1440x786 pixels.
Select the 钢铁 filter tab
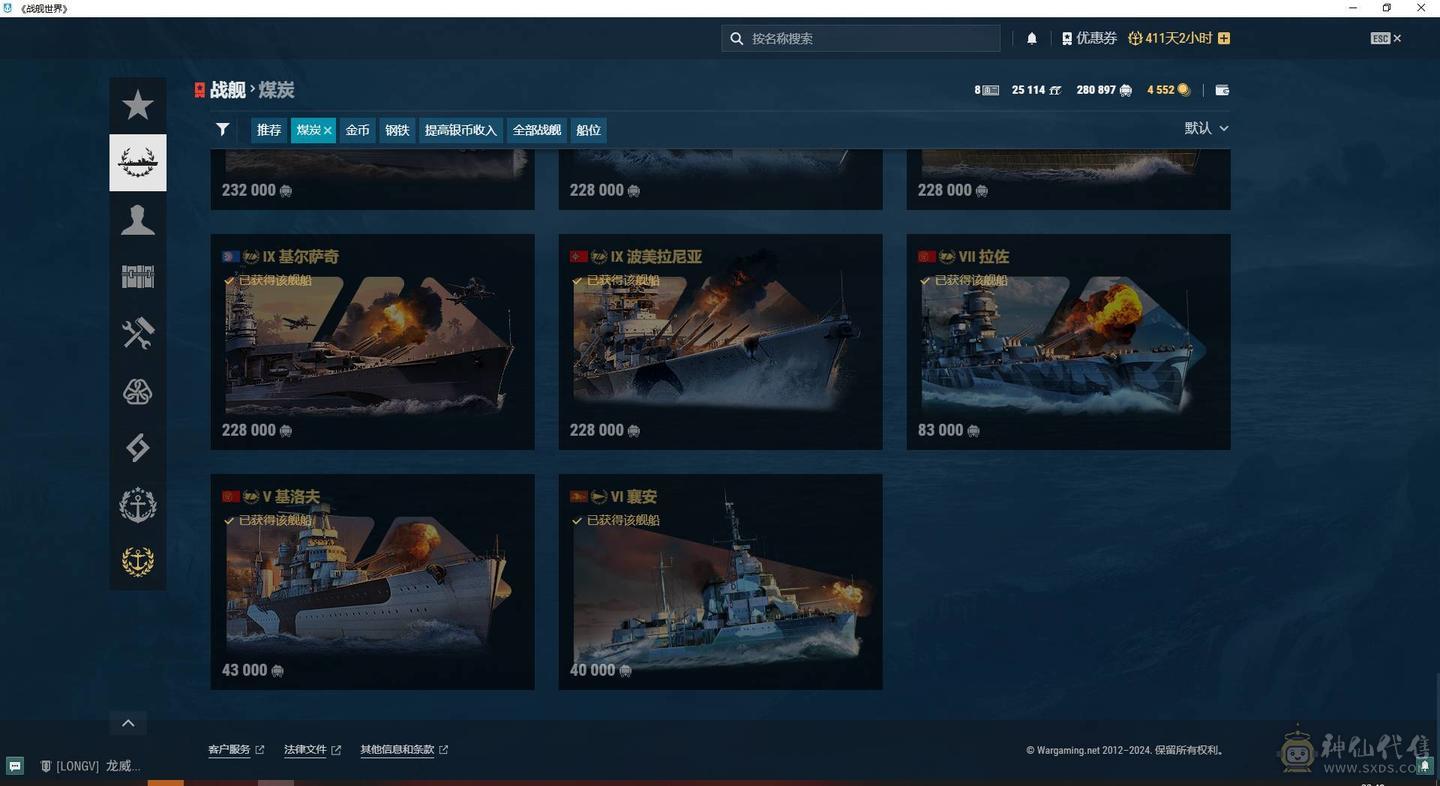point(397,130)
